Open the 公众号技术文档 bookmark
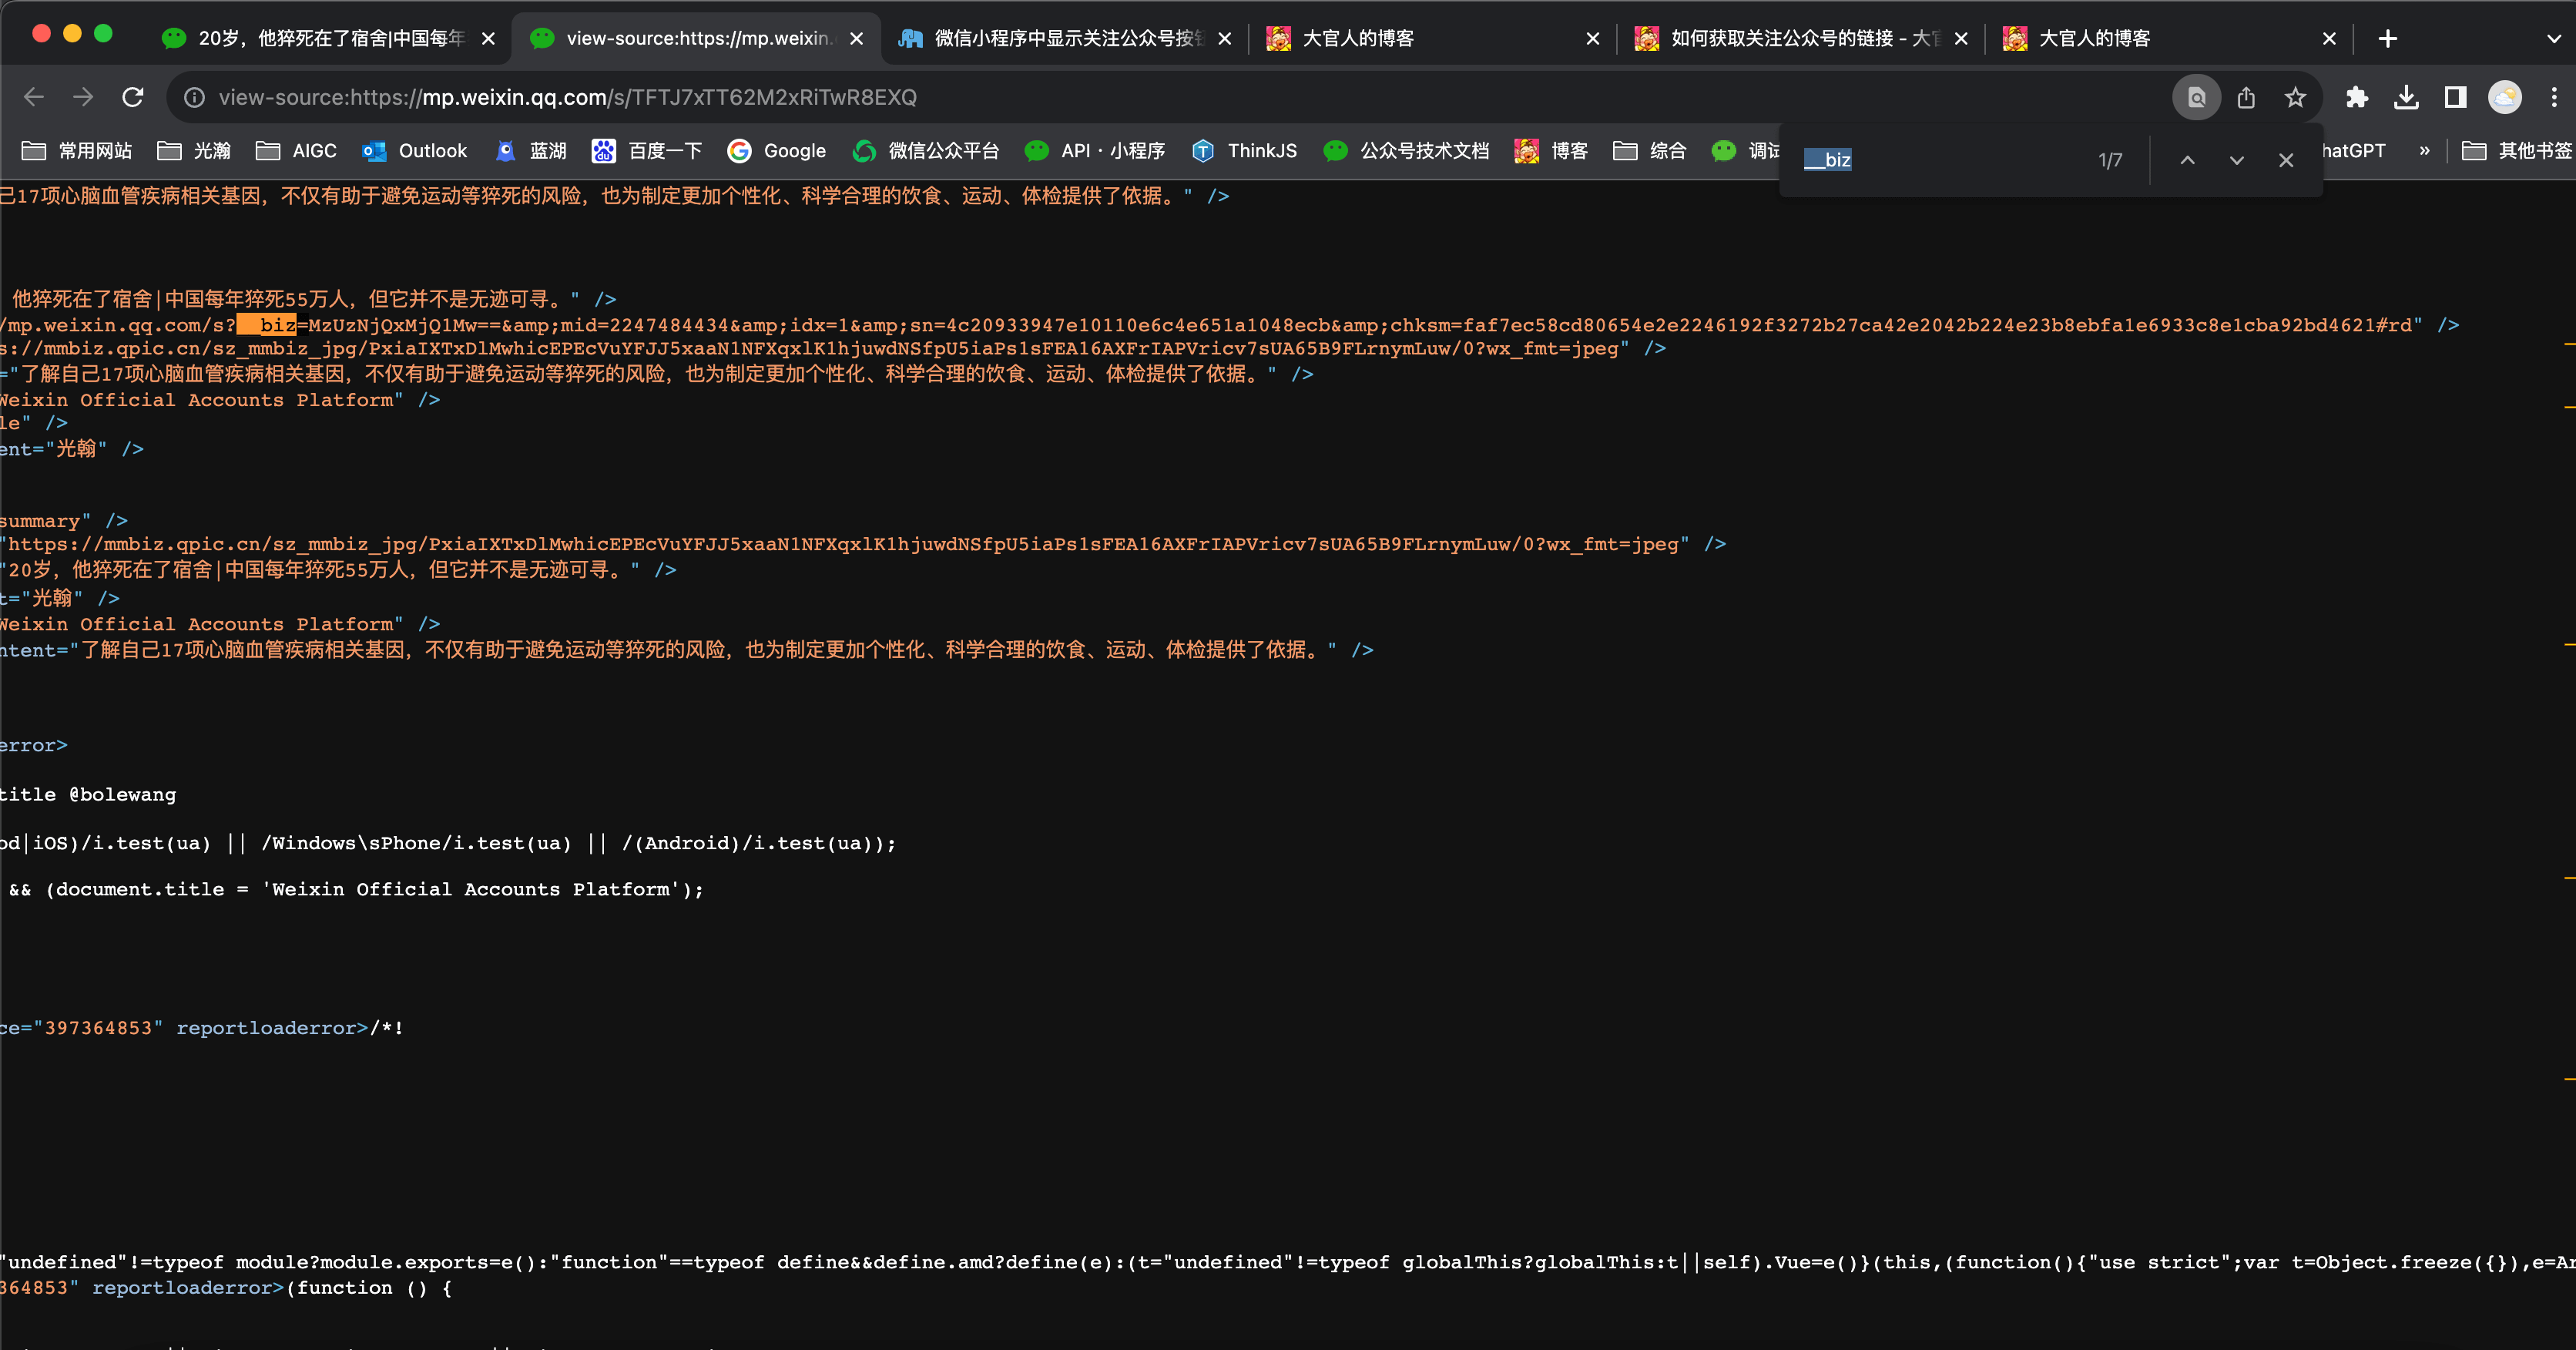 pyautogui.click(x=1406, y=151)
